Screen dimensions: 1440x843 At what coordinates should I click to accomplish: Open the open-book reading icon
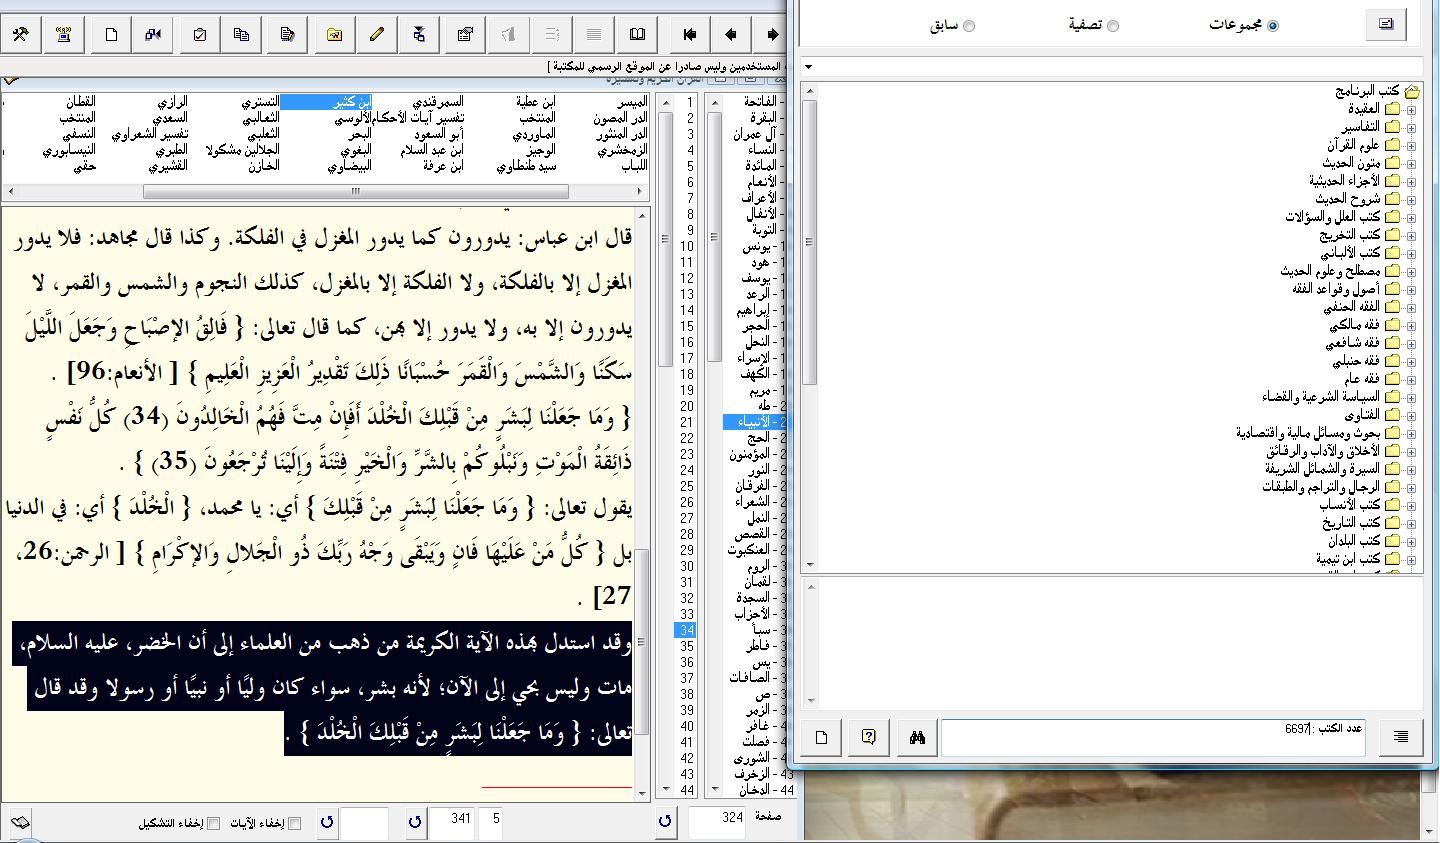tap(637, 34)
